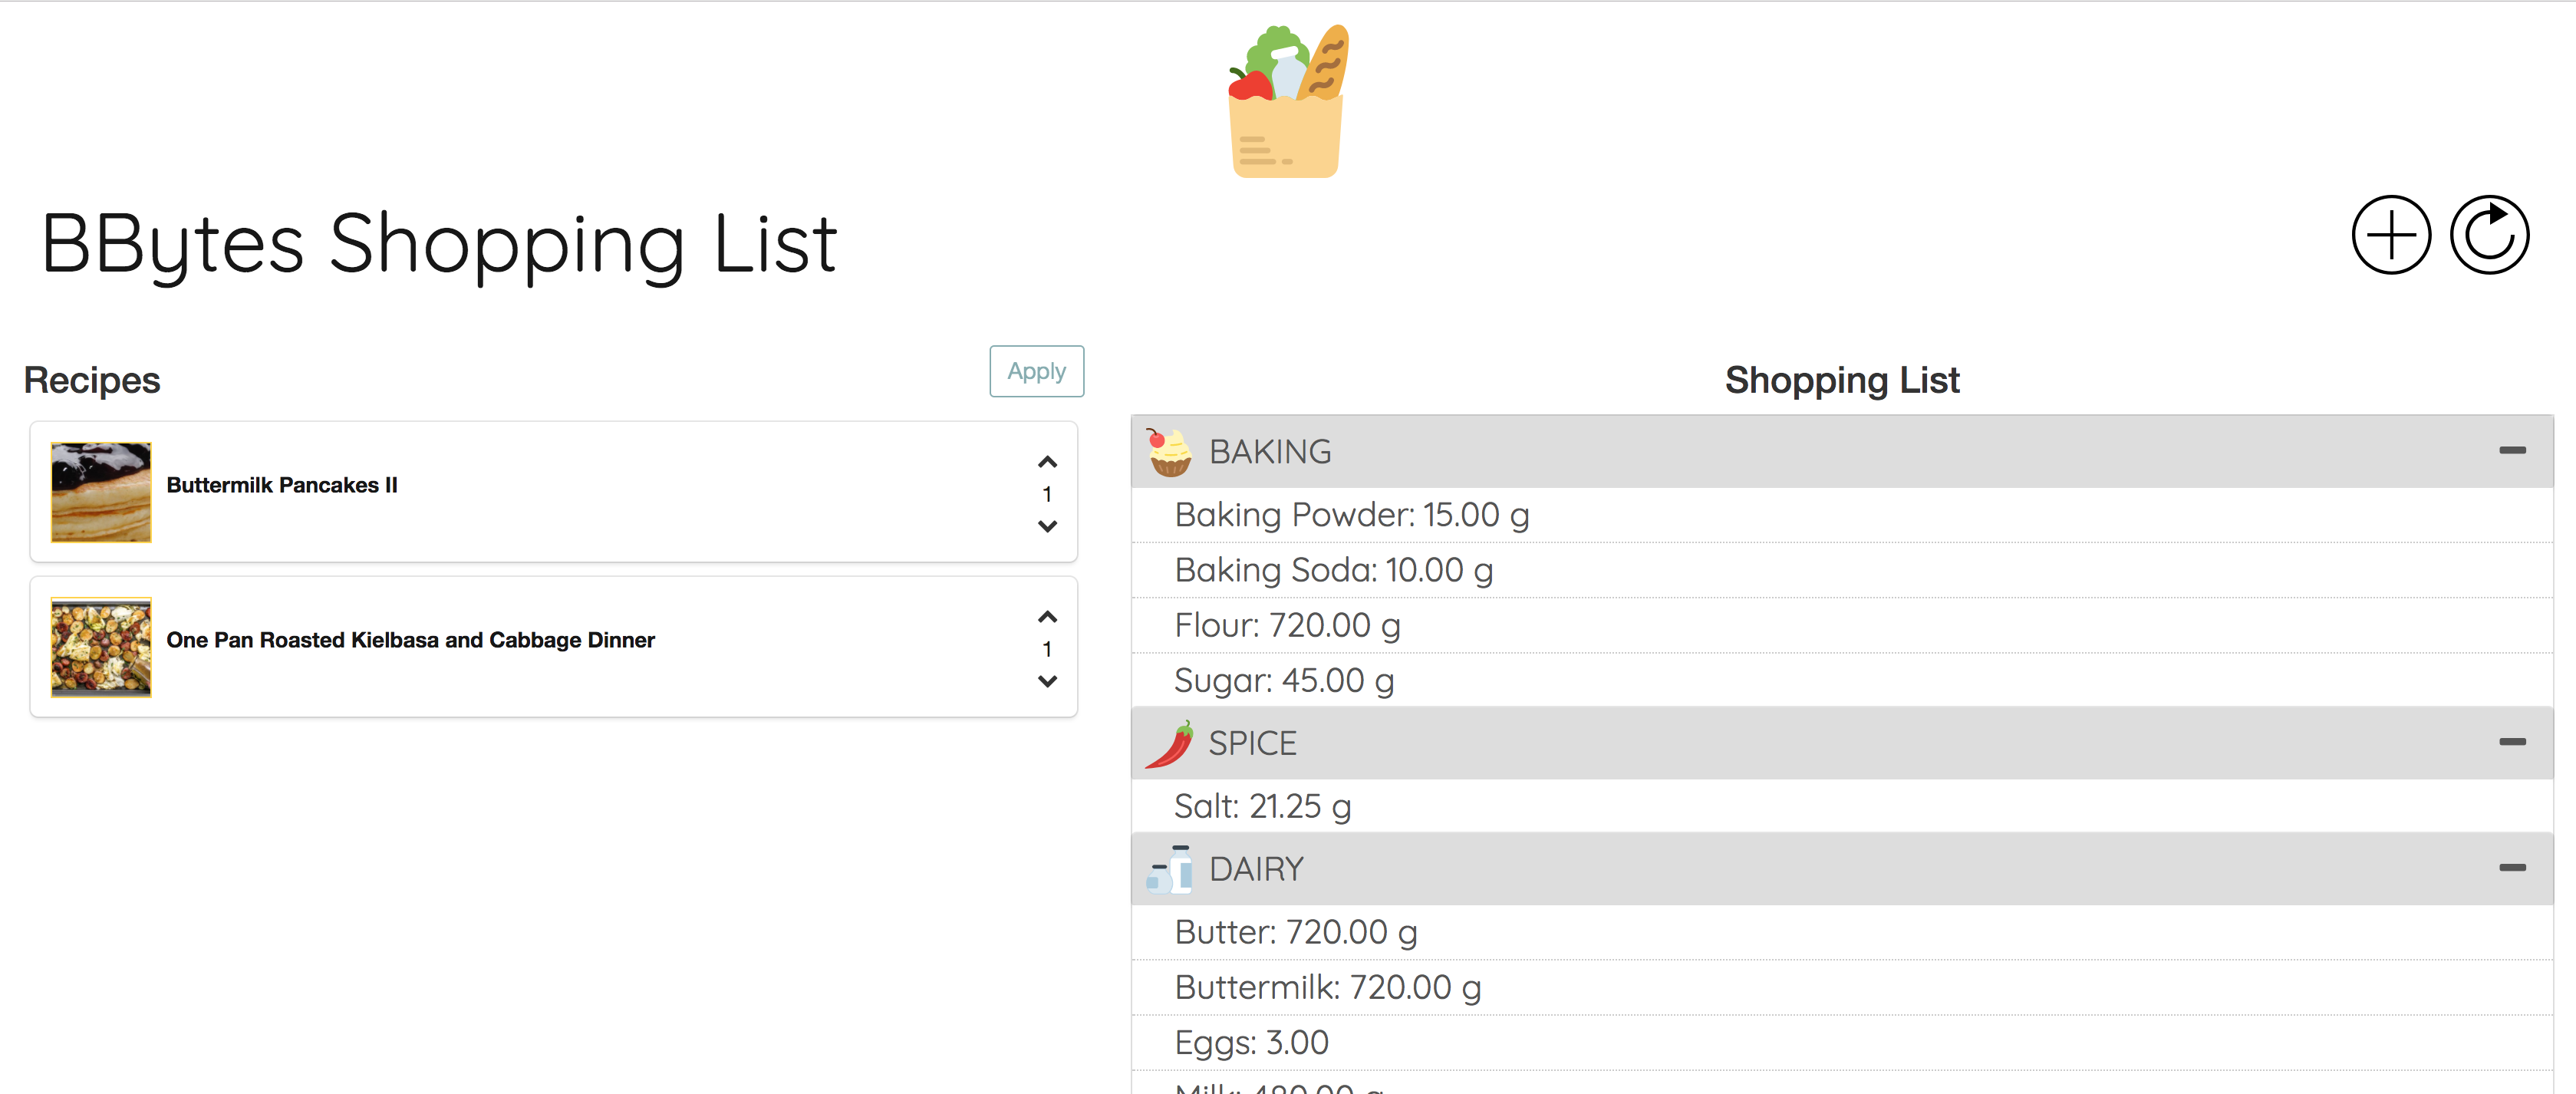This screenshot has width=2576, height=1094.
Task: Select the Buttermilk Pancakes II recipe title
Action: coord(282,485)
